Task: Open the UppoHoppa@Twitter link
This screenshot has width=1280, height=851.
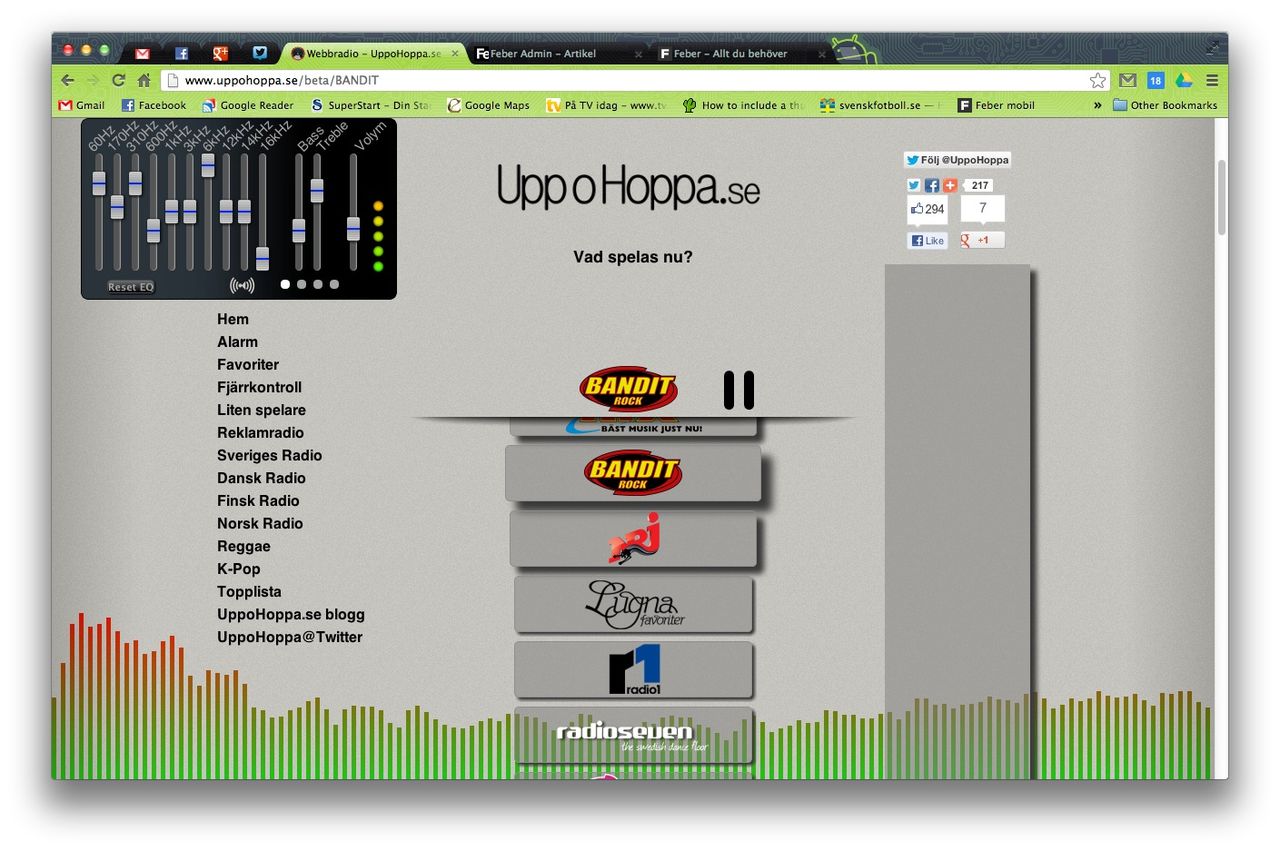Action: pos(290,637)
